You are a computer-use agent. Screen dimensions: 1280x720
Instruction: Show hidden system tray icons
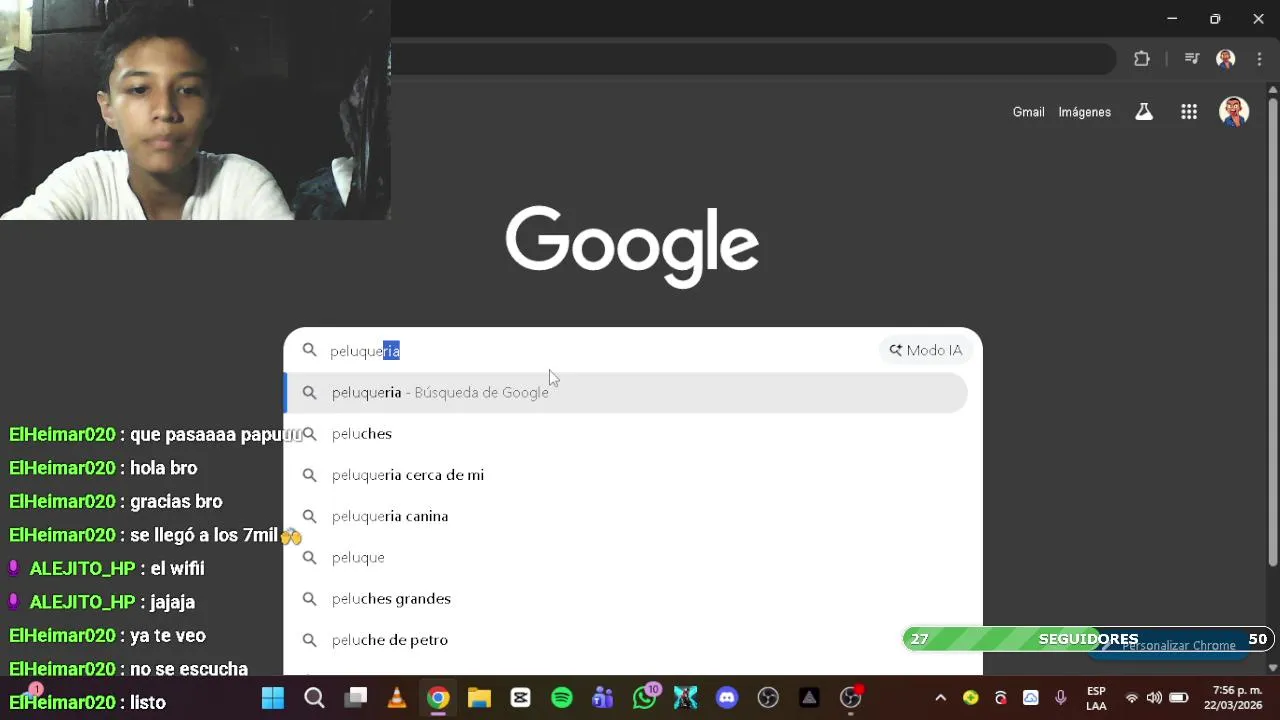coord(940,698)
